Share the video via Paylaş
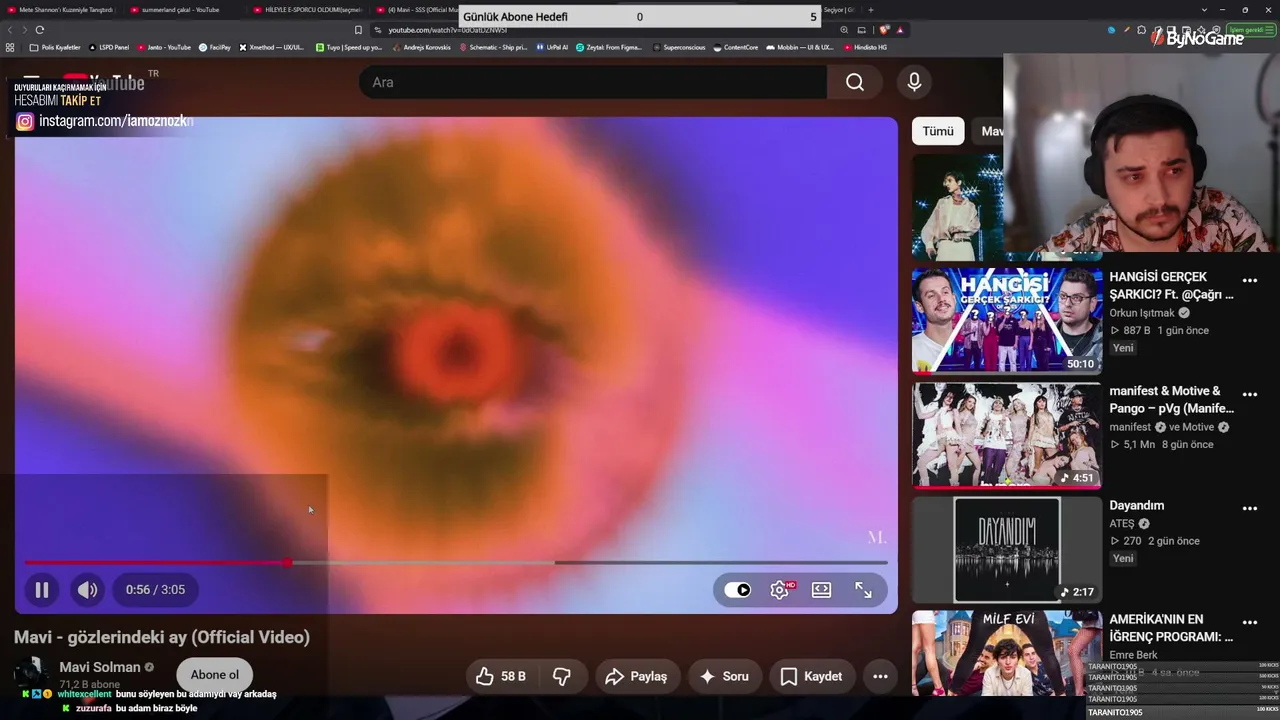The image size is (1280, 720). 636,677
